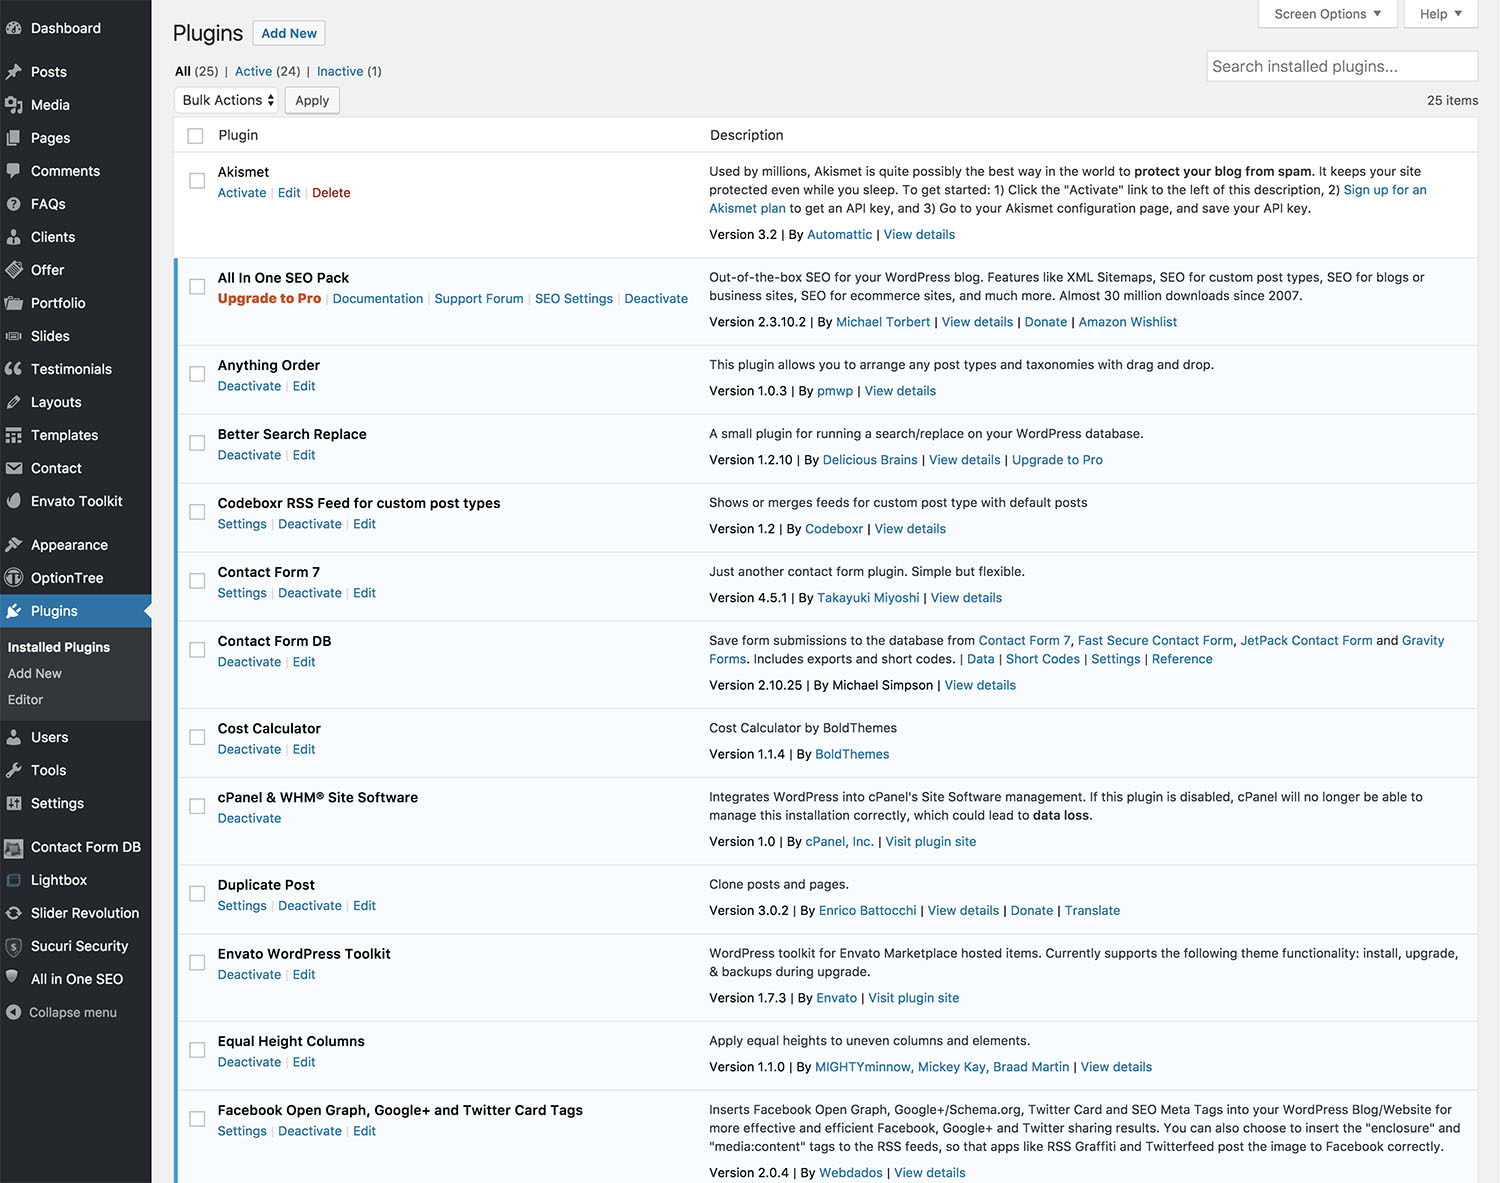Open Add New in Plugins submenu
Screen dimensions: 1500x1183
(35, 674)
